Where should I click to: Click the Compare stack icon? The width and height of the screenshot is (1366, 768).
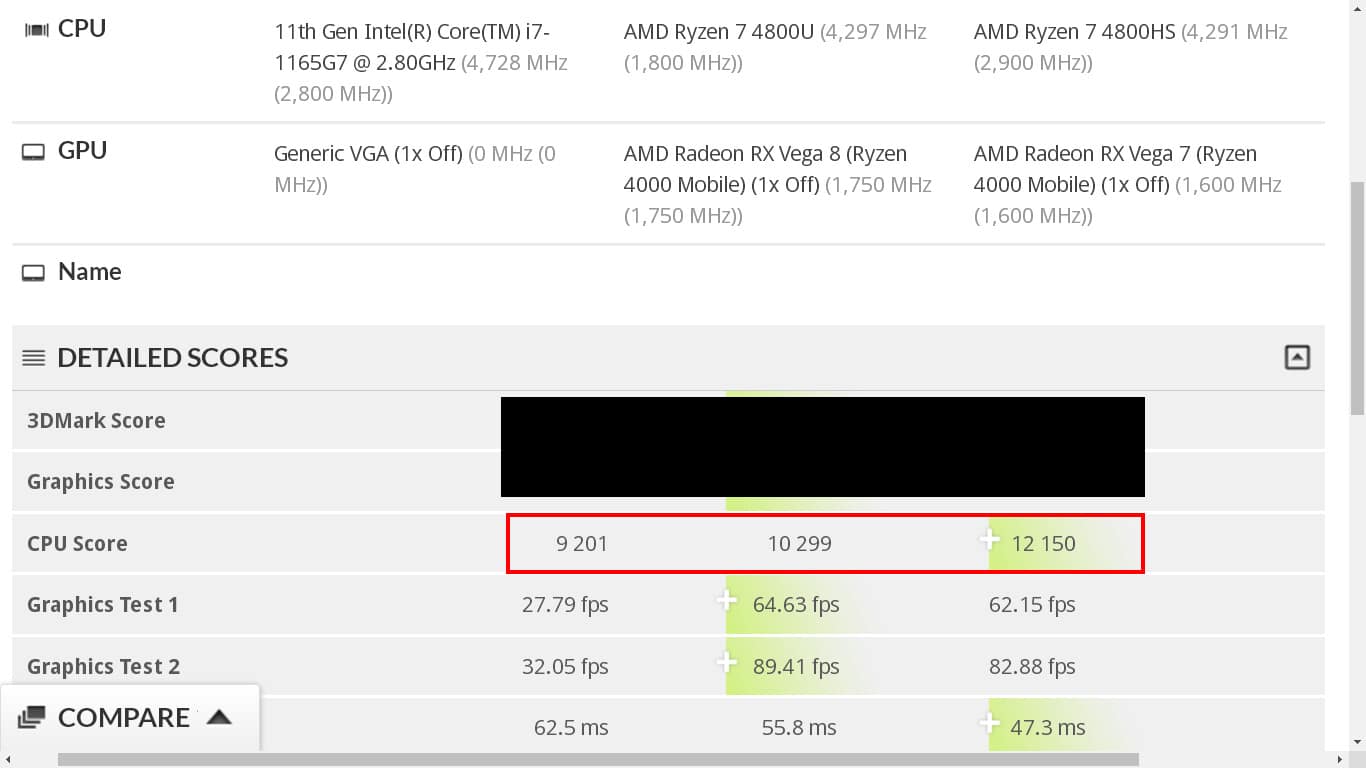tap(32, 717)
